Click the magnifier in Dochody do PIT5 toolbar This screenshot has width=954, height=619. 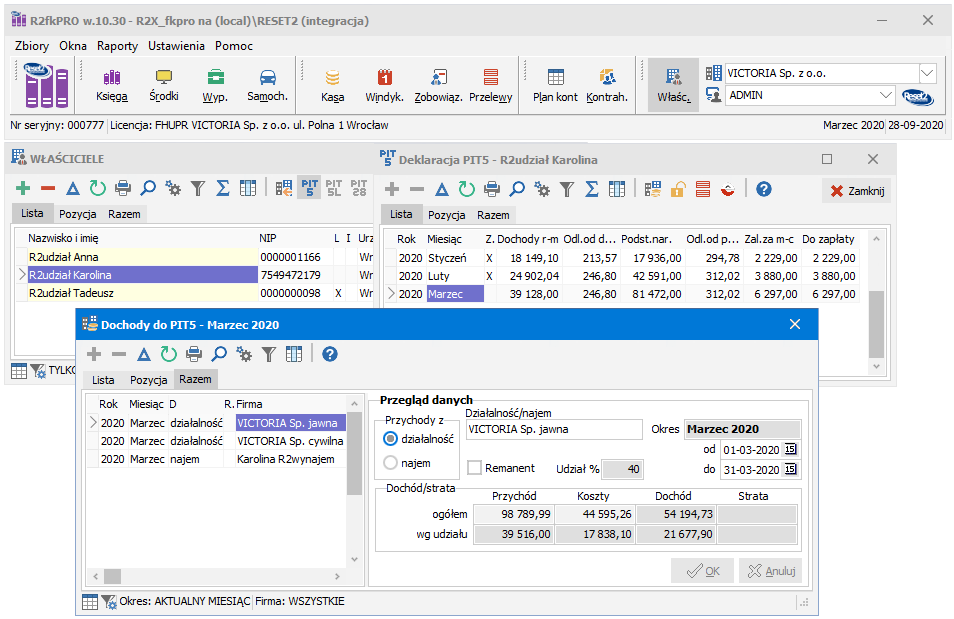click(219, 354)
